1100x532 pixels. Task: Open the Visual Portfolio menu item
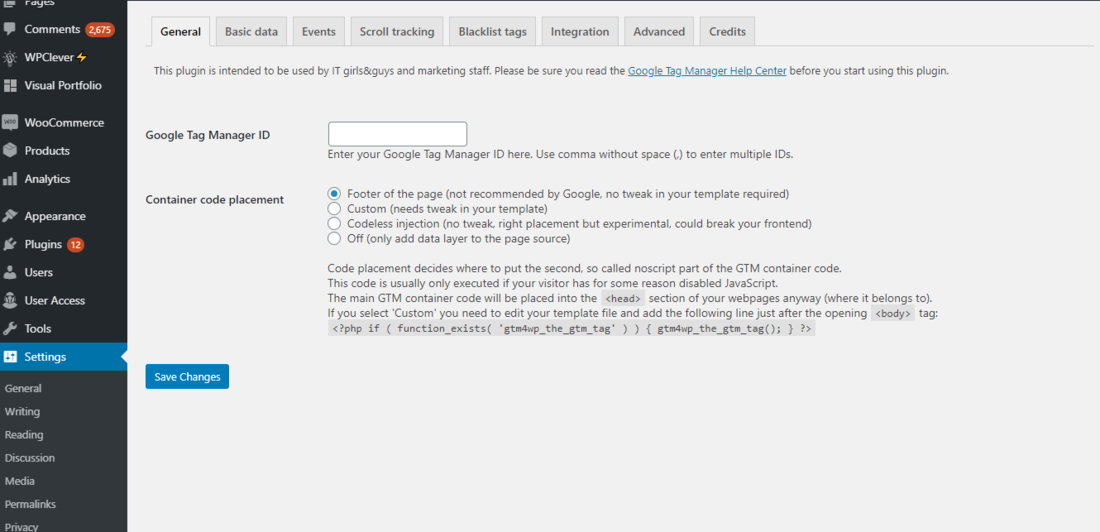[63, 86]
